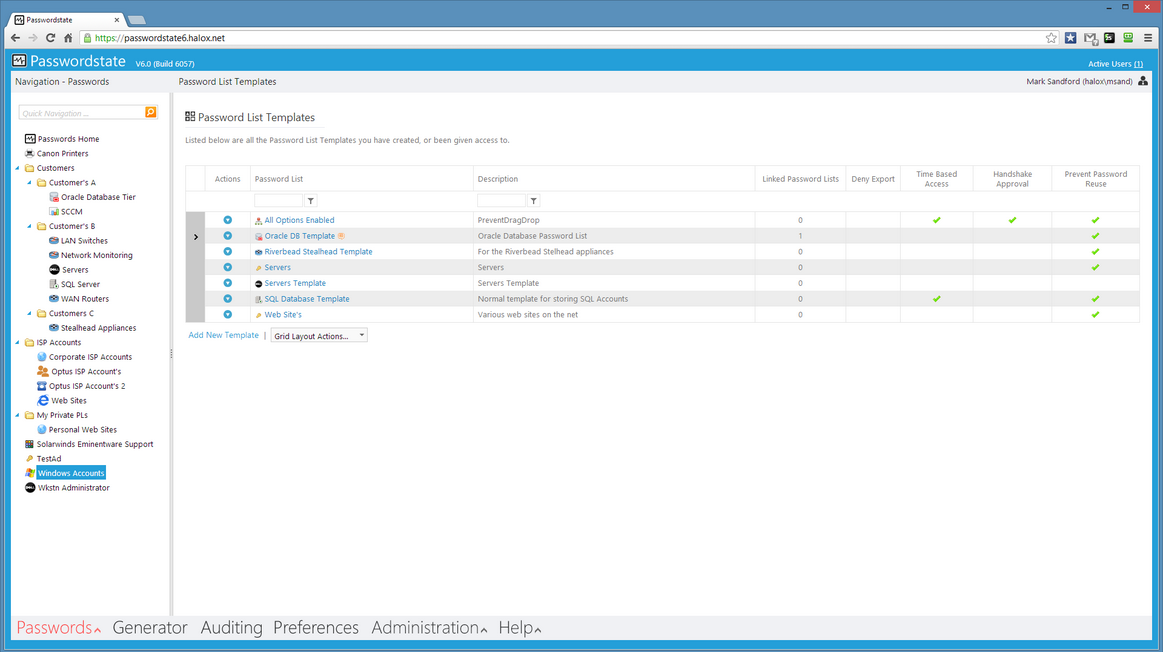Select the Passwordstate browser tab
Screen dimensions: 1163x652
[x=67, y=20]
